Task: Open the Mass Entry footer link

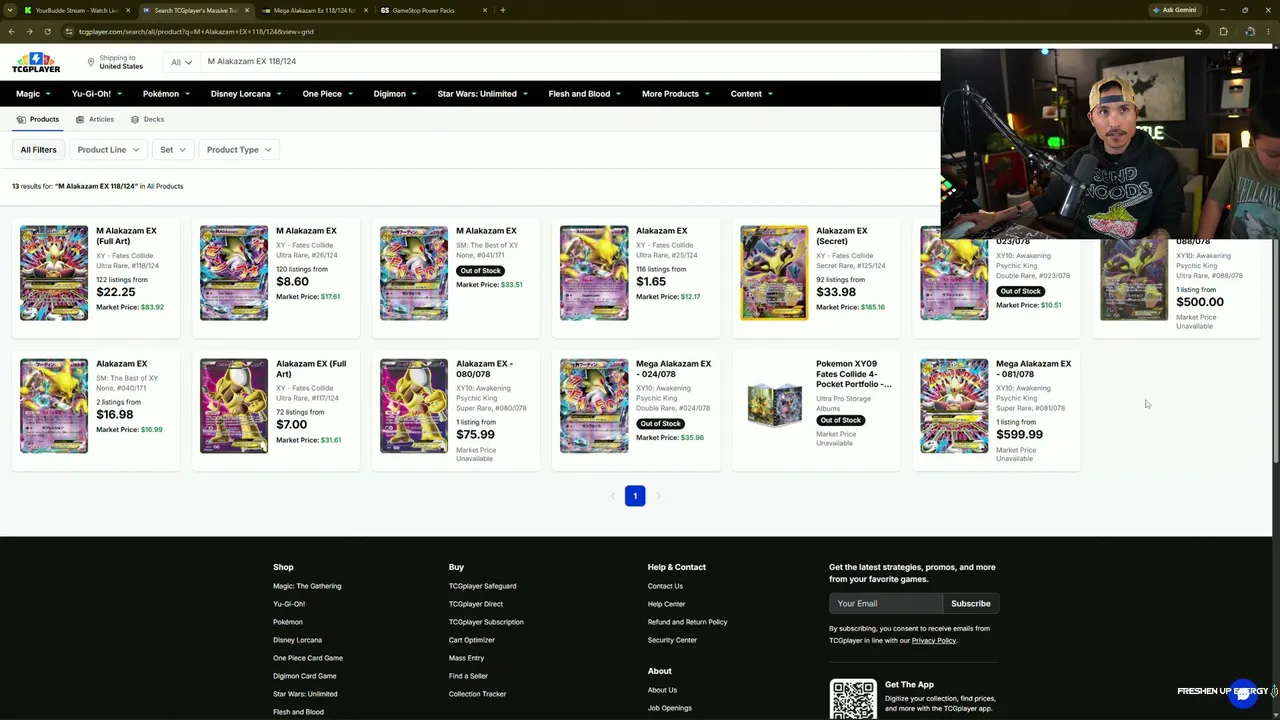Action: coord(466,658)
